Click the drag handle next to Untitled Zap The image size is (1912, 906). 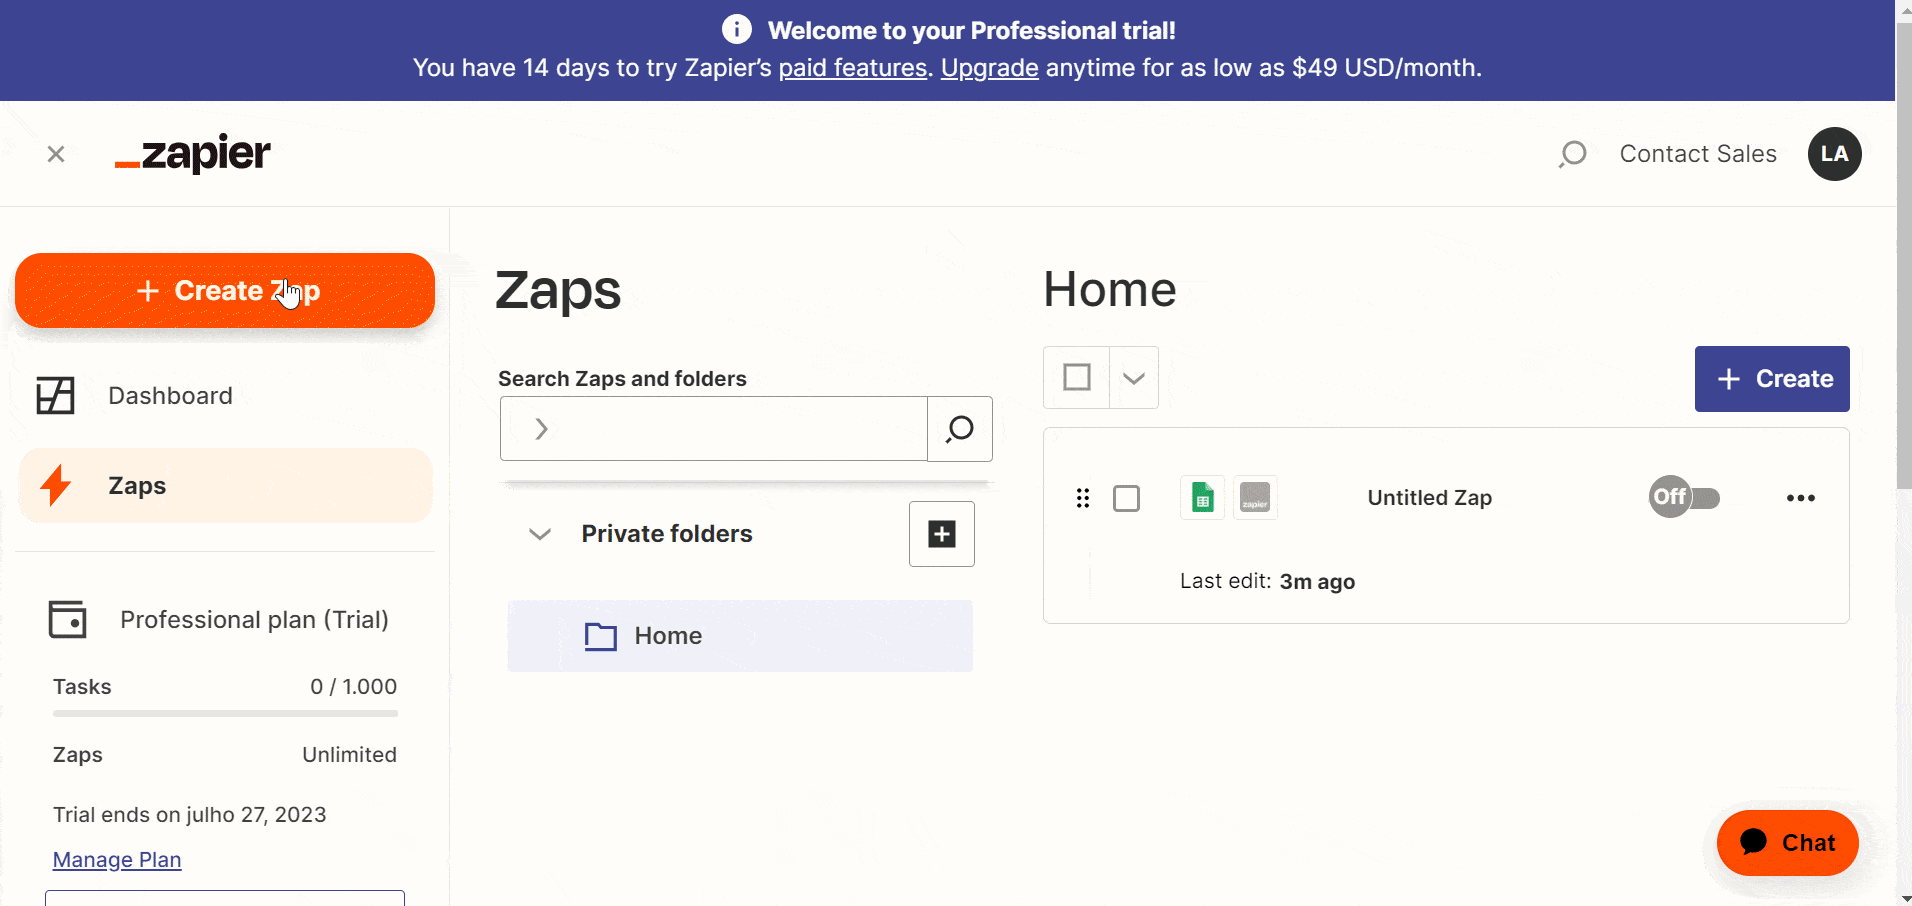pos(1083,497)
